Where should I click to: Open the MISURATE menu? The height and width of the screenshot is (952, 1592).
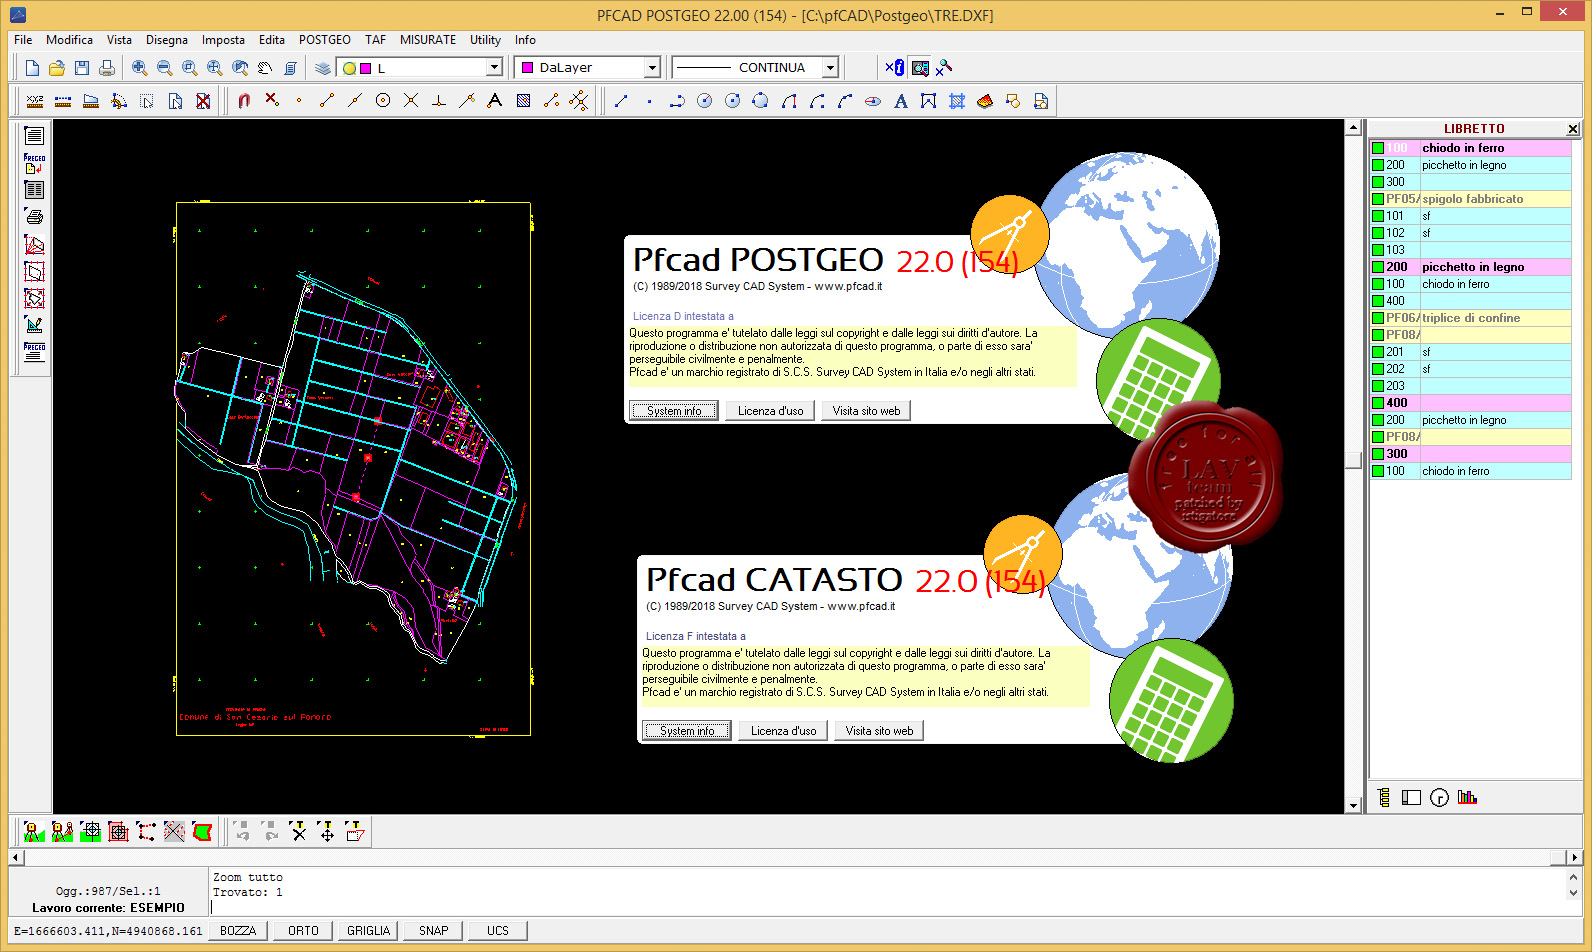point(428,40)
